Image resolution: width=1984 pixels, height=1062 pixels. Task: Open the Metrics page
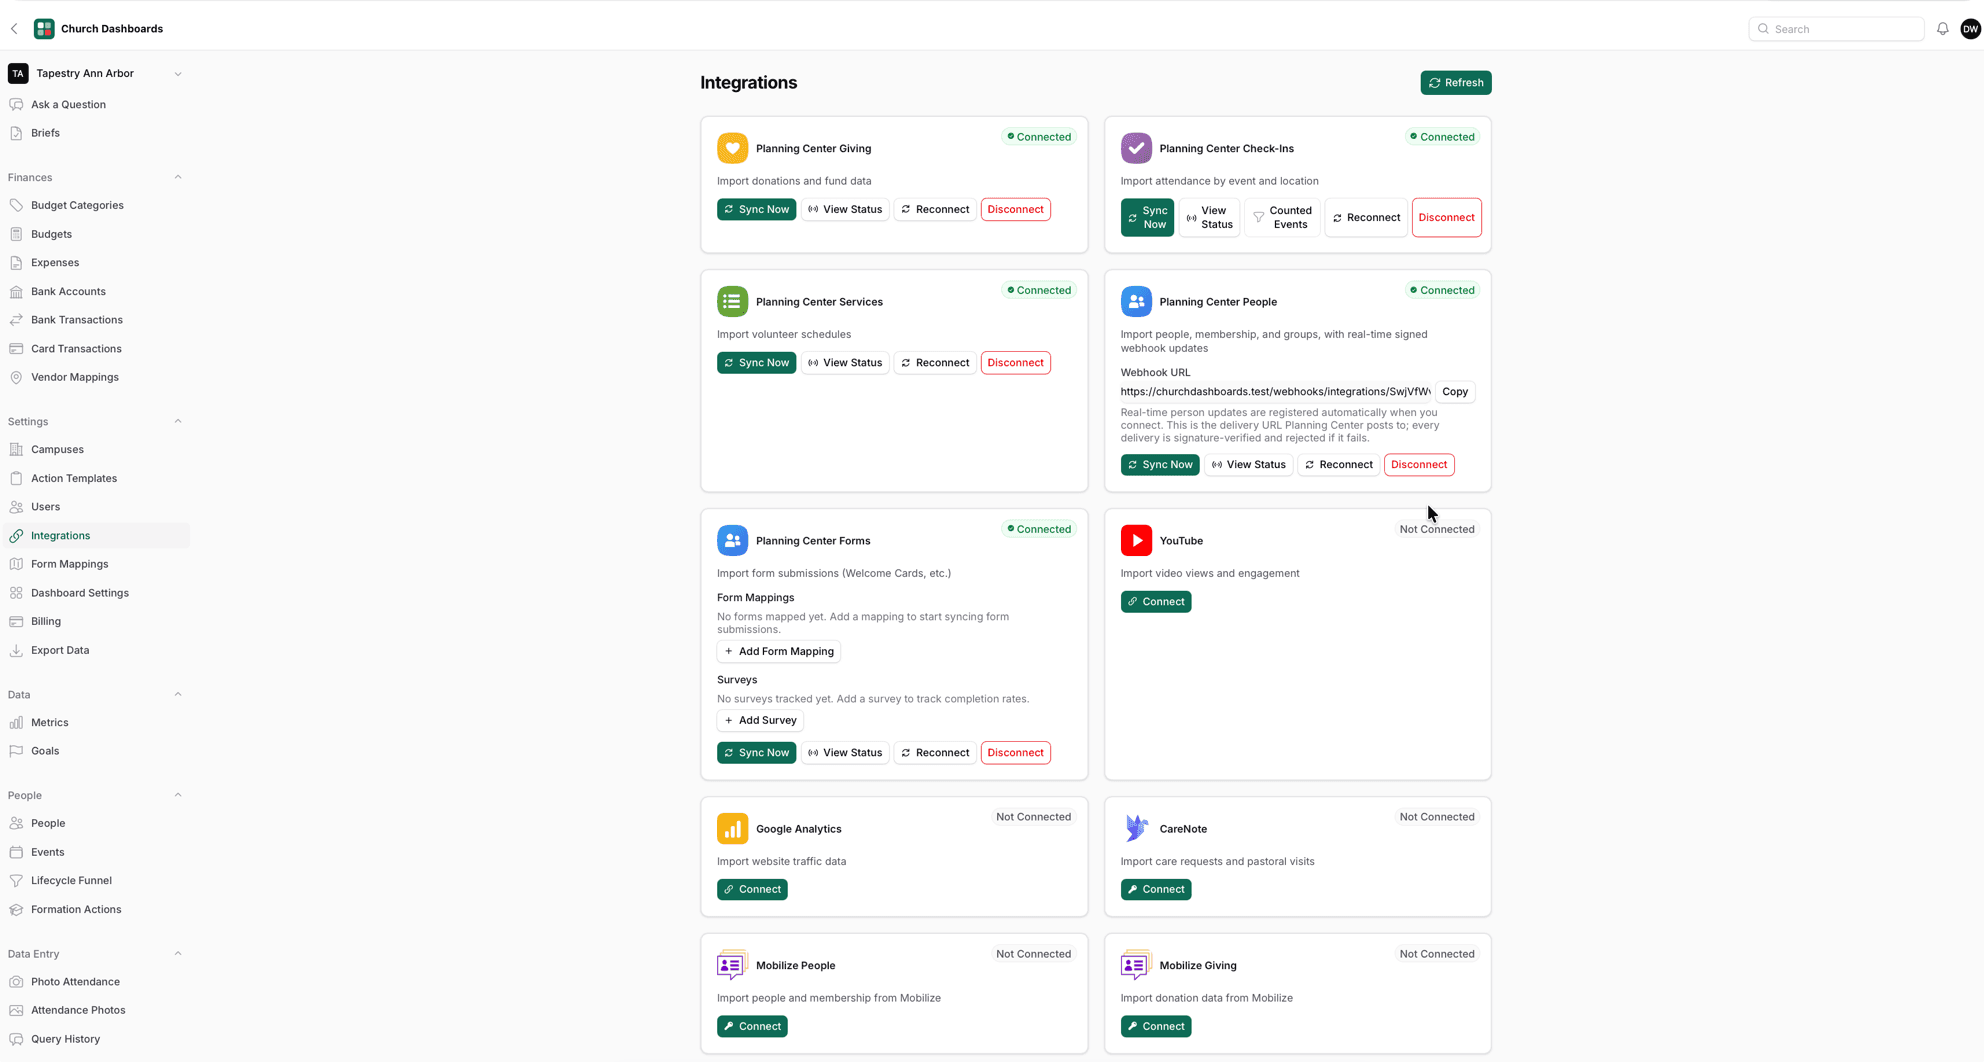[96, 723]
